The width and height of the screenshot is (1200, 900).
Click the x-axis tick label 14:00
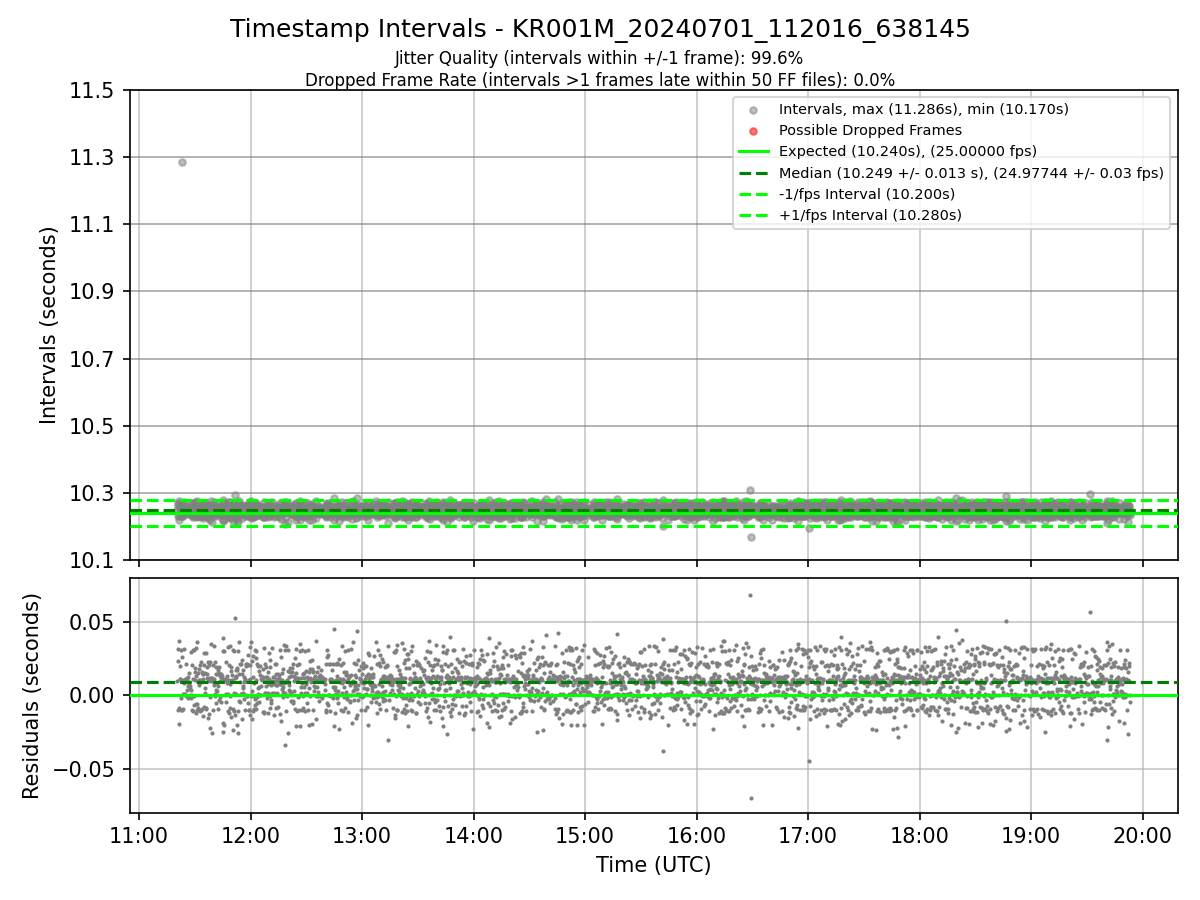pyautogui.click(x=473, y=835)
